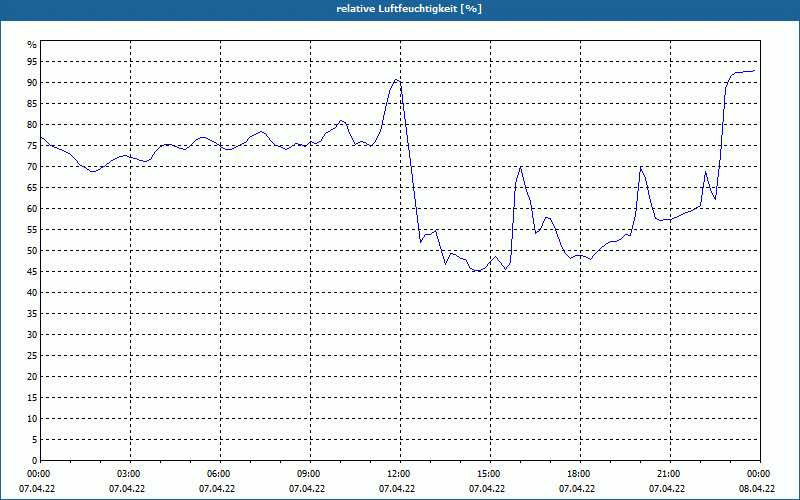Screen dimensions: 800x500
Task: Click the '00:00' label above date 08.04.22
Action: (760, 474)
